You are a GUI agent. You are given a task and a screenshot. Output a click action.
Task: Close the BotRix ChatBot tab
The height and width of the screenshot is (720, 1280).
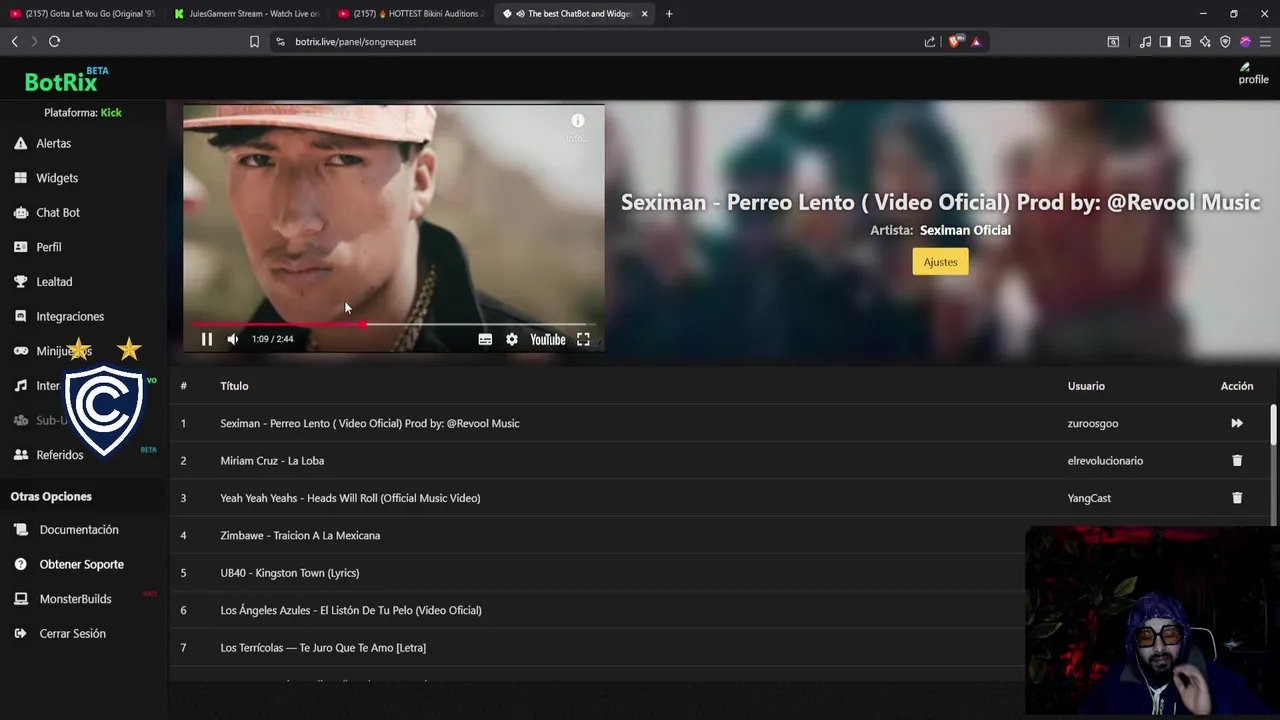tap(644, 14)
